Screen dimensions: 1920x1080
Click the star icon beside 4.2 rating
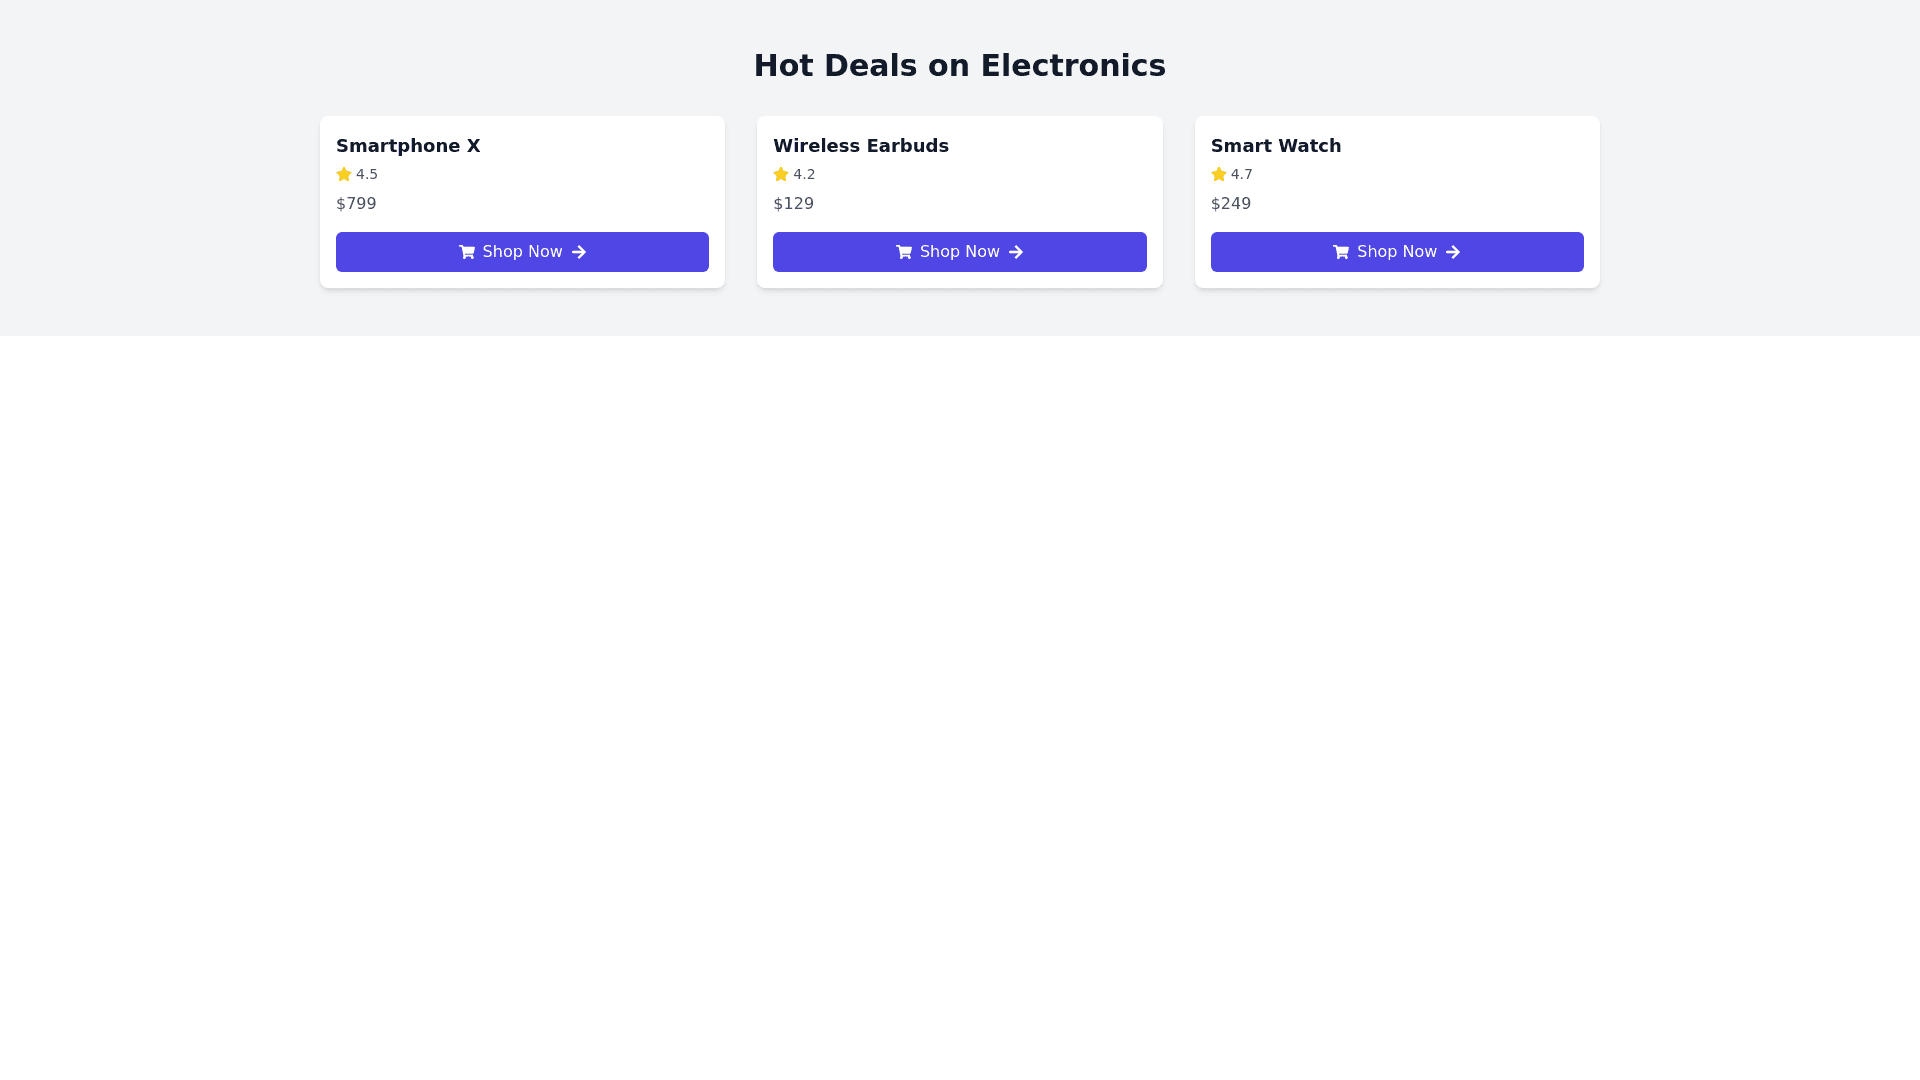tap(781, 174)
